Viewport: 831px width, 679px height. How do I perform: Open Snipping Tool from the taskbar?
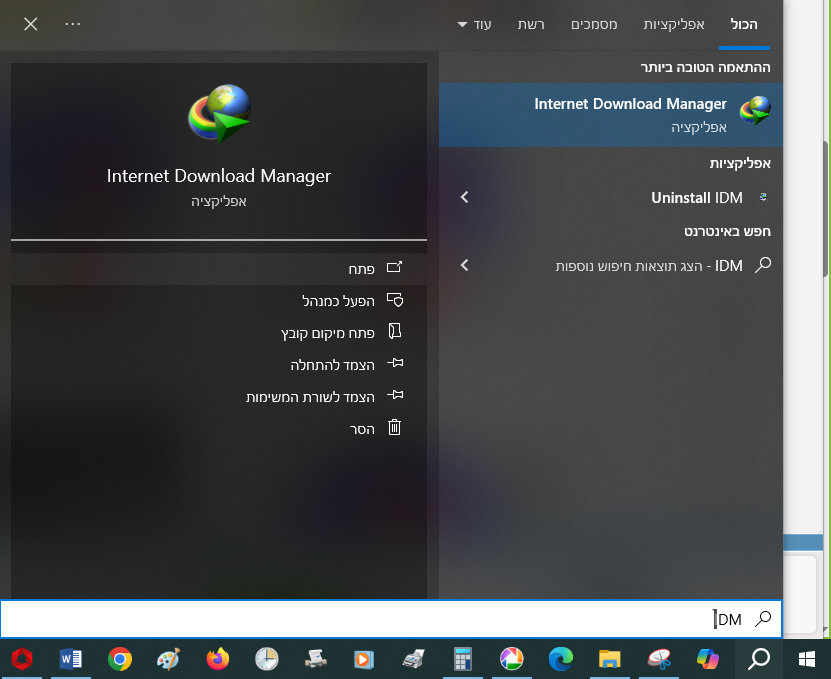click(x=659, y=659)
